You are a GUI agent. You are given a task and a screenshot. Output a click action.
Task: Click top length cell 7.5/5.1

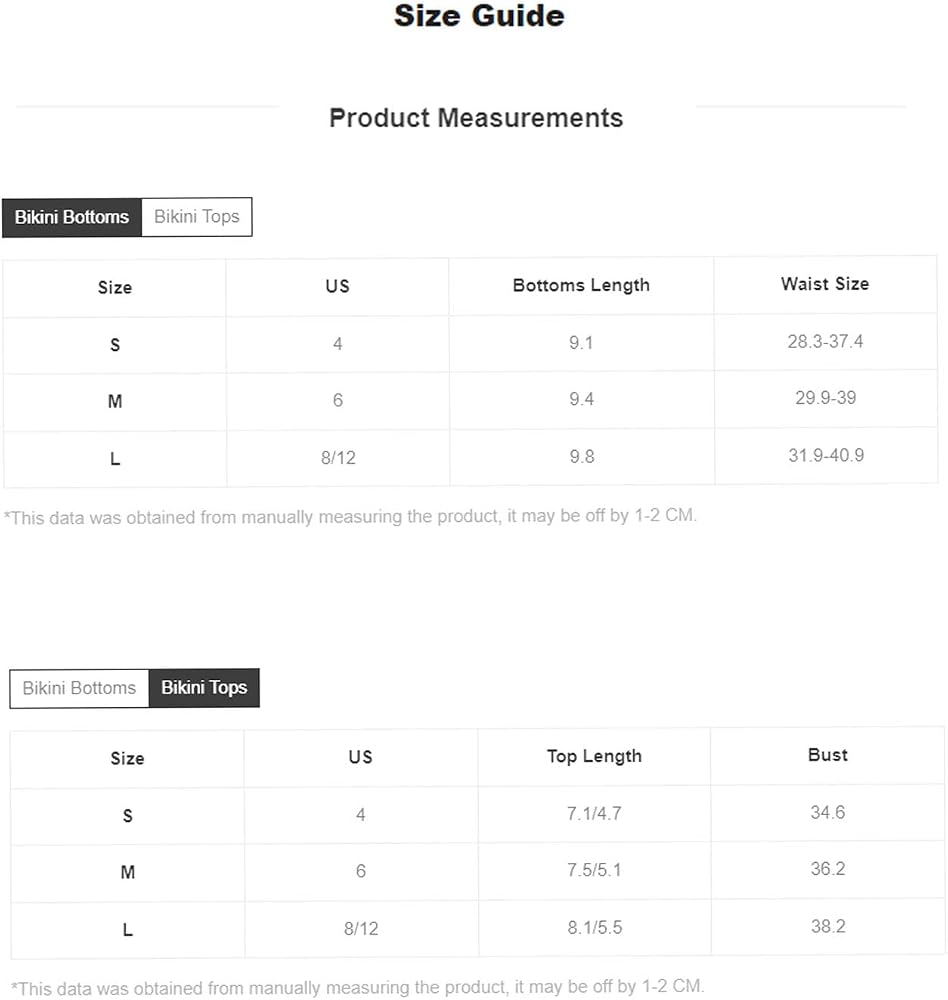(594, 870)
